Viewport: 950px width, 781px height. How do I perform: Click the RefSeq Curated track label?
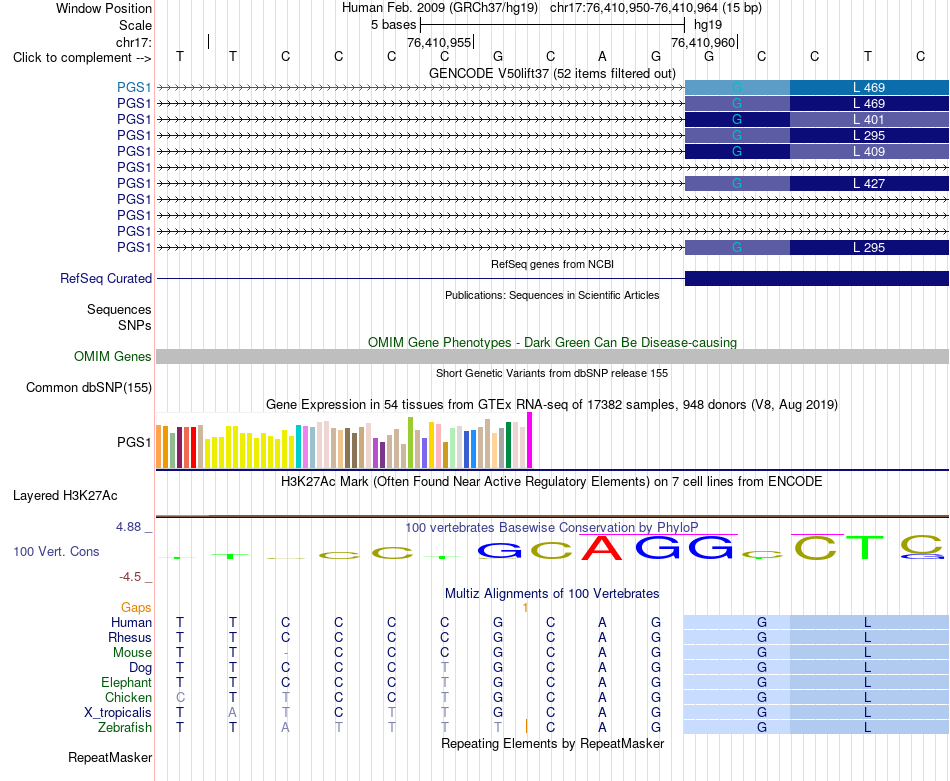105,278
